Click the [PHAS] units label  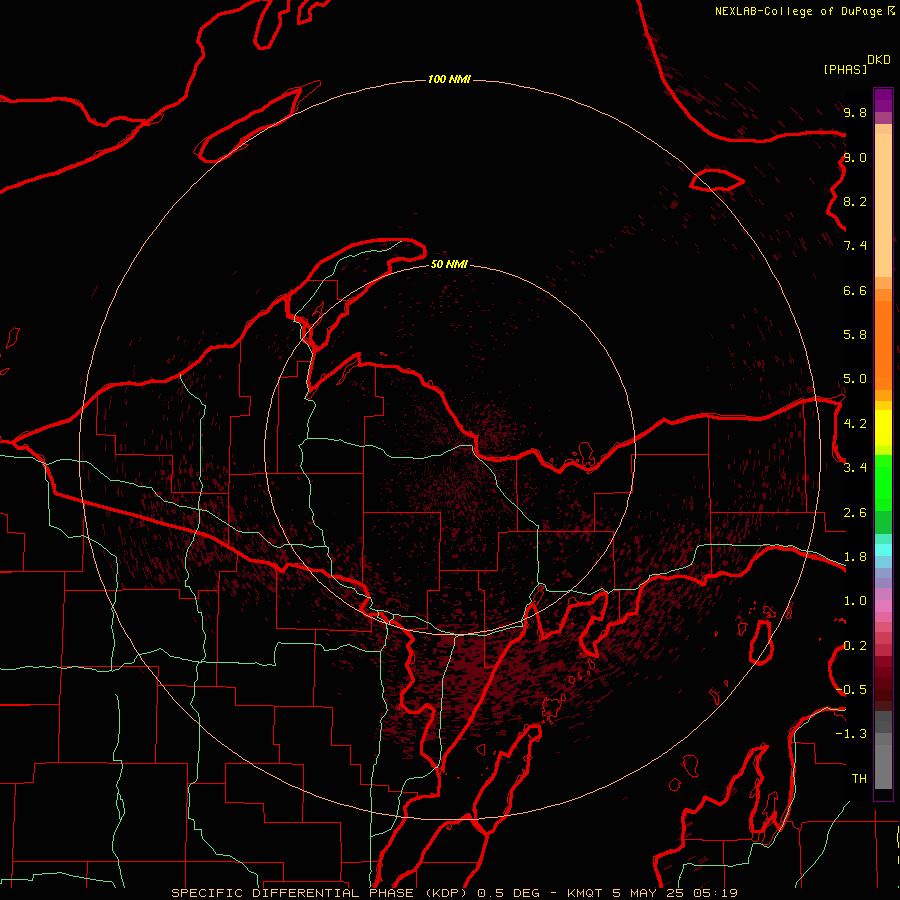[845, 70]
